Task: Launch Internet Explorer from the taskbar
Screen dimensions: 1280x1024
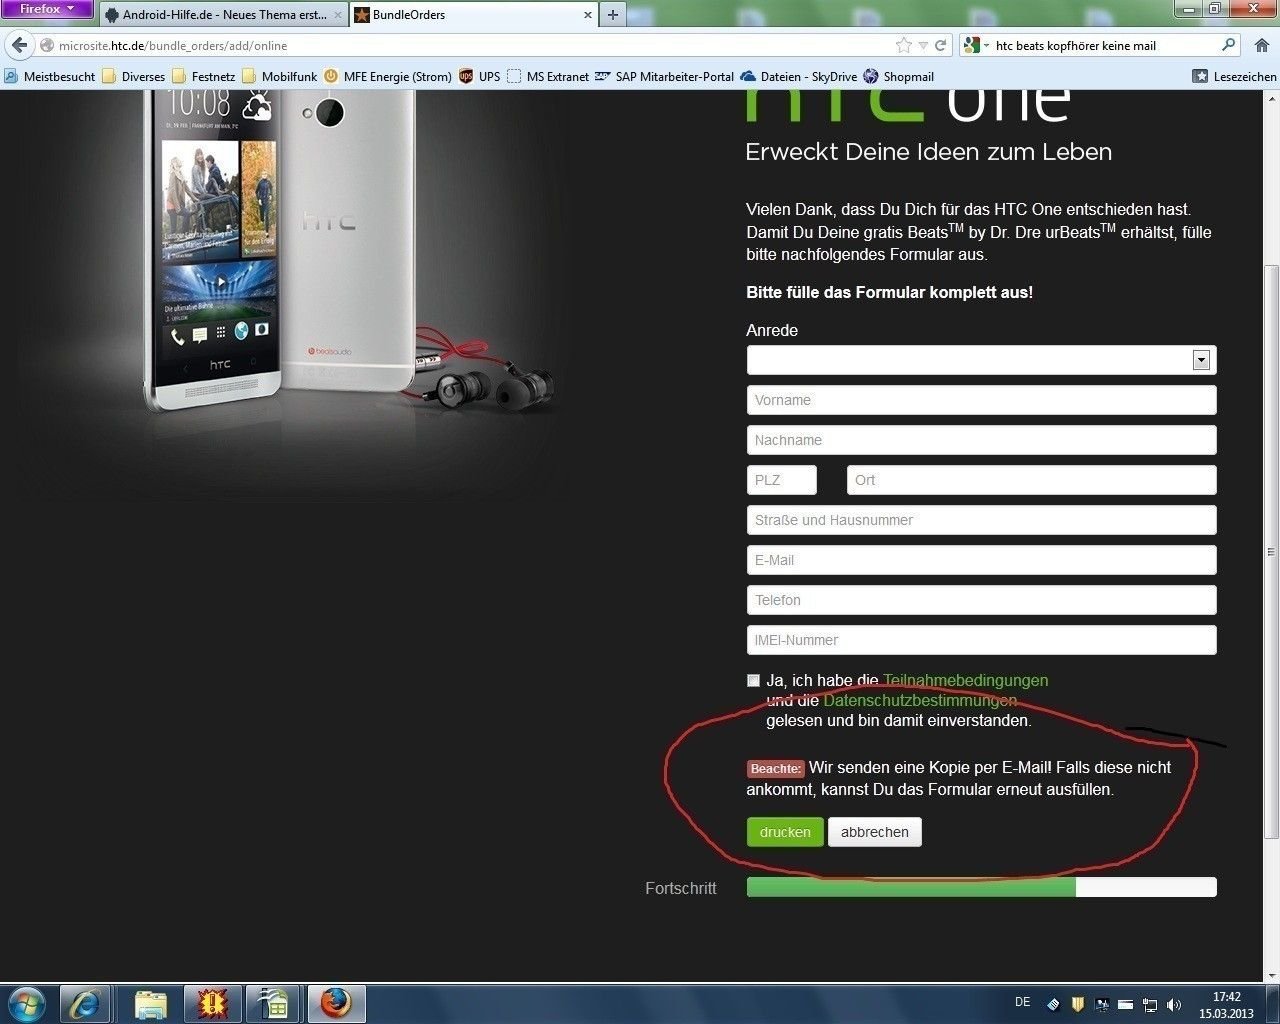Action: point(84,1003)
